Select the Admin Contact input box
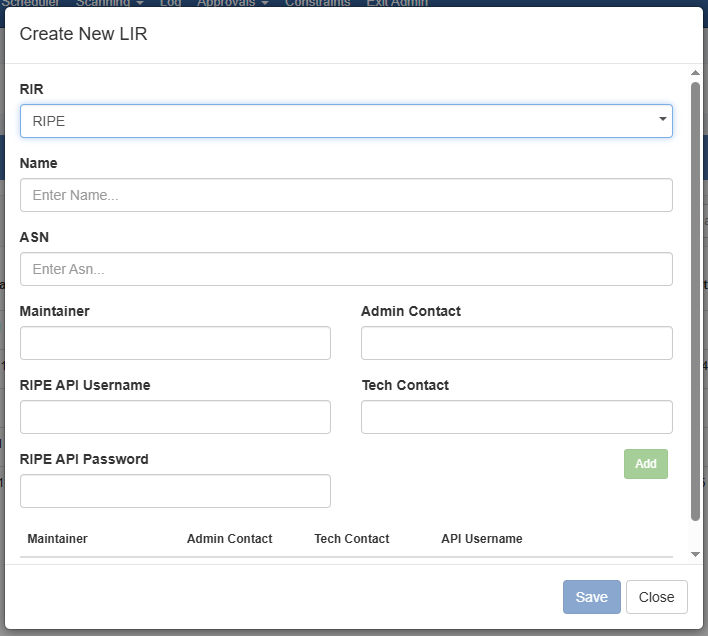This screenshot has width=708, height=636. (516, 343)
